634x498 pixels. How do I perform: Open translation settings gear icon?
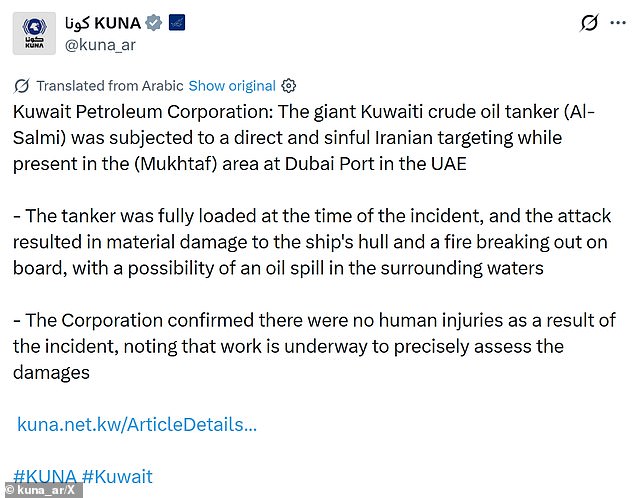coord(289,85)
